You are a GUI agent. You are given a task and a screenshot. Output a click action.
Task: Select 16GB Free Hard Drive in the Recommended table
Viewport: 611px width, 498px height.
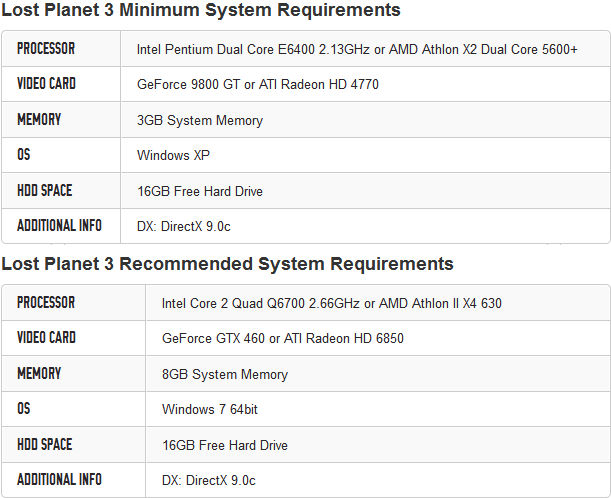coord(225,445)
